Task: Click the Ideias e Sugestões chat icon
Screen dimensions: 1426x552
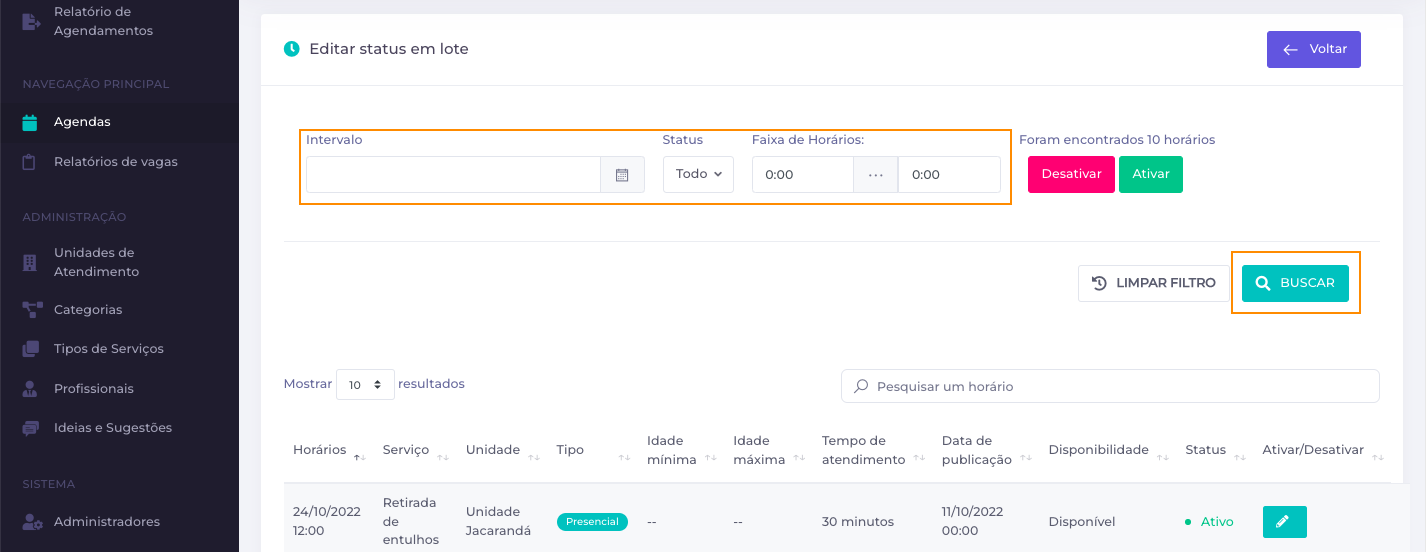Action: pyautogui.click(x=32, y=428)
